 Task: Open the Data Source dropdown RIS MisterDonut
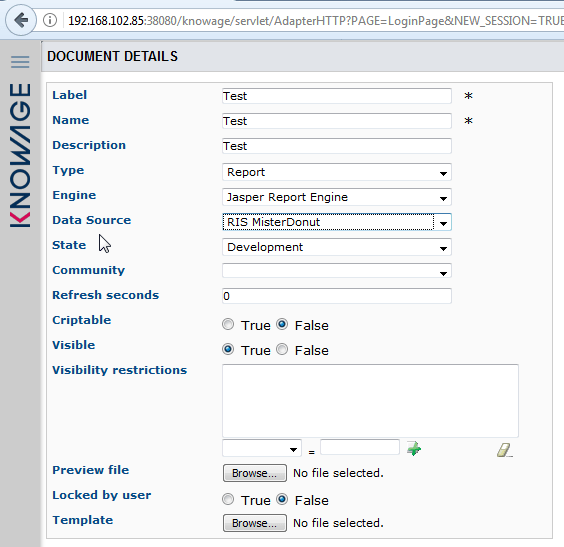point(337,222)
